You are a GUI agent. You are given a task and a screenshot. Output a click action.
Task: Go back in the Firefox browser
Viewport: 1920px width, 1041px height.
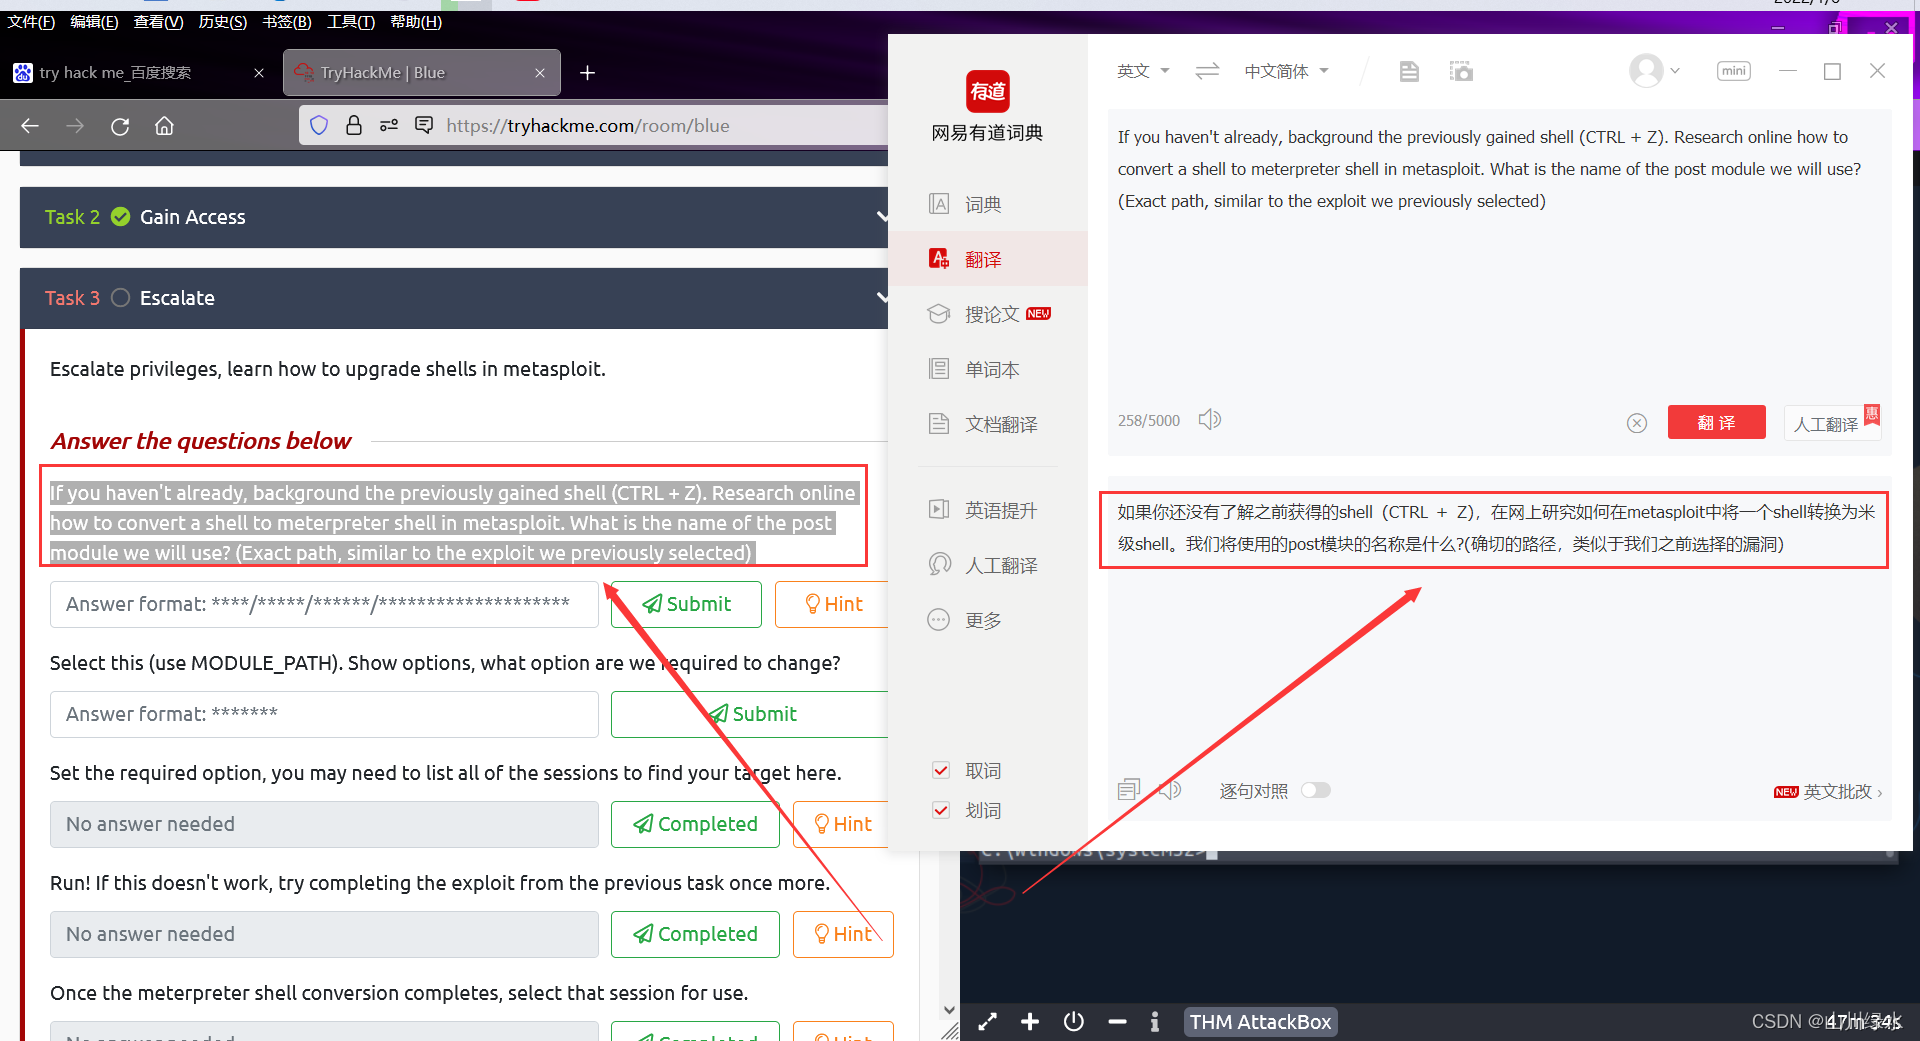tap(30, 126)
